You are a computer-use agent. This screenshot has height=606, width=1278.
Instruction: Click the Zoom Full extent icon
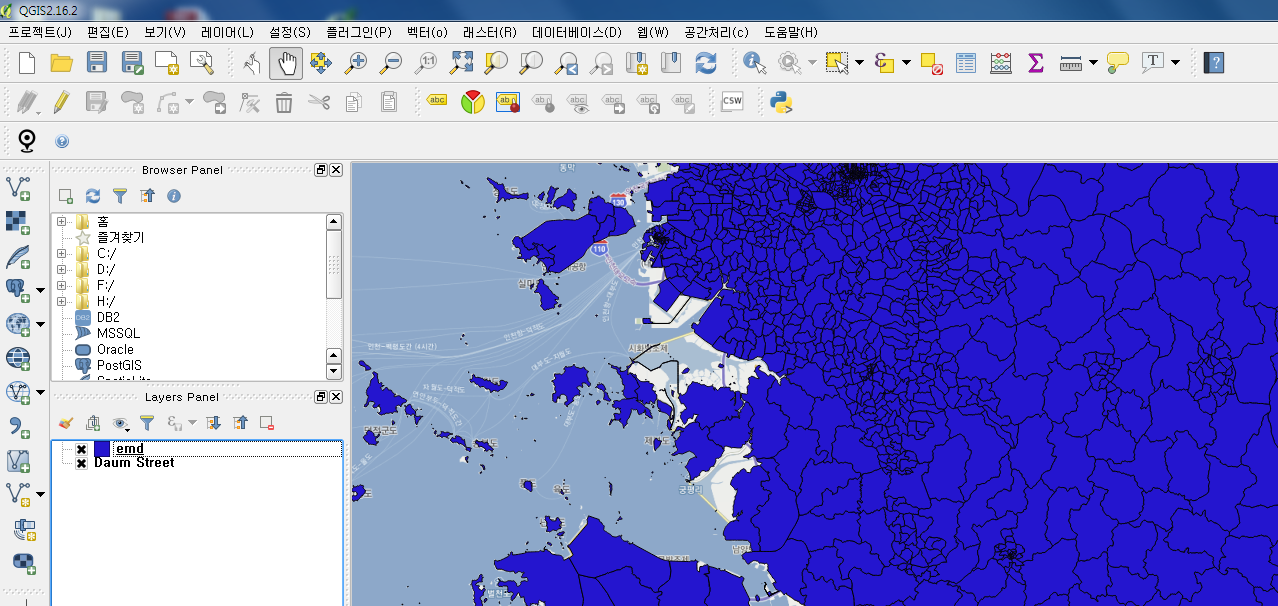click(461, 63)
